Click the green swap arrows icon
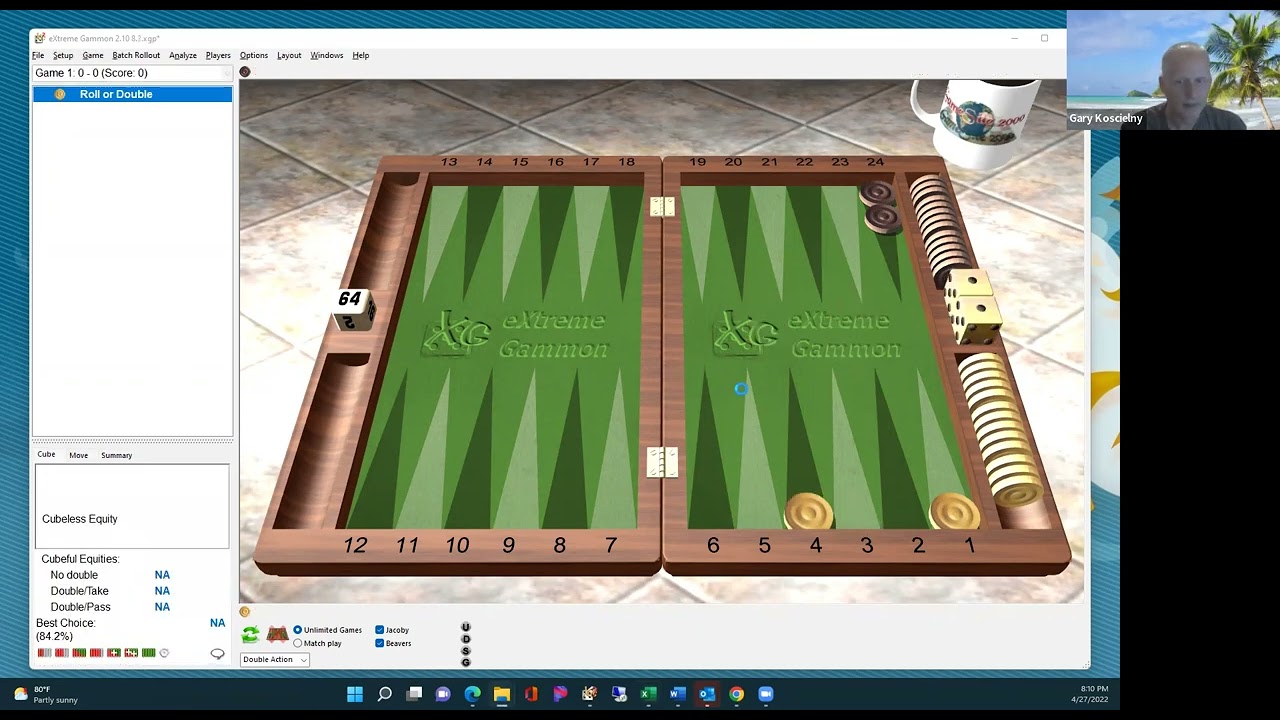The width and height of the screenshot is (1280, 720). pos(250,634)
